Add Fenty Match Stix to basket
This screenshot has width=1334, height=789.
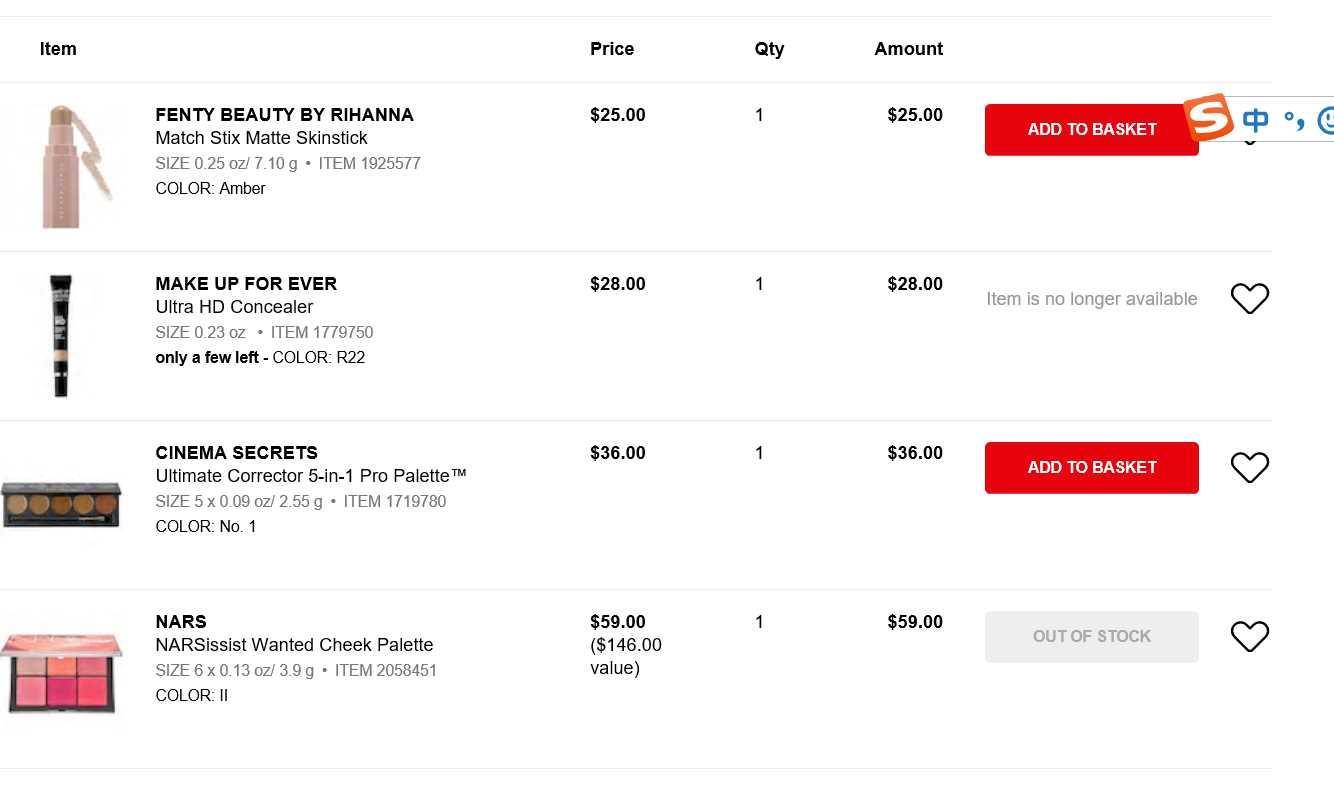click(1090, 130)
